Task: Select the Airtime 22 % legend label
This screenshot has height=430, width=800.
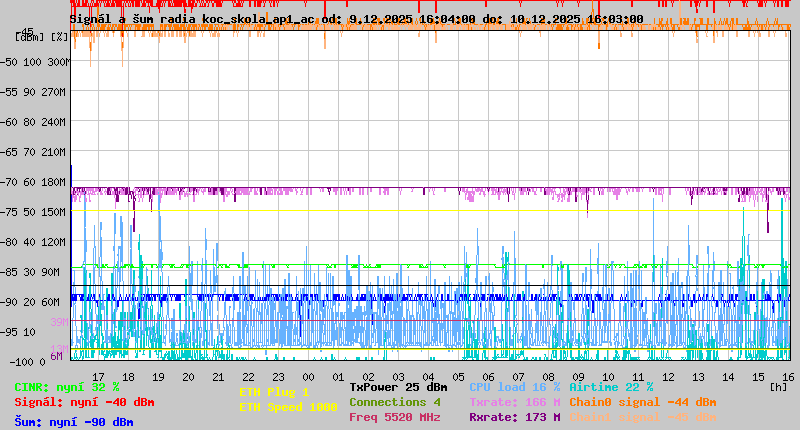Action: 611,387
